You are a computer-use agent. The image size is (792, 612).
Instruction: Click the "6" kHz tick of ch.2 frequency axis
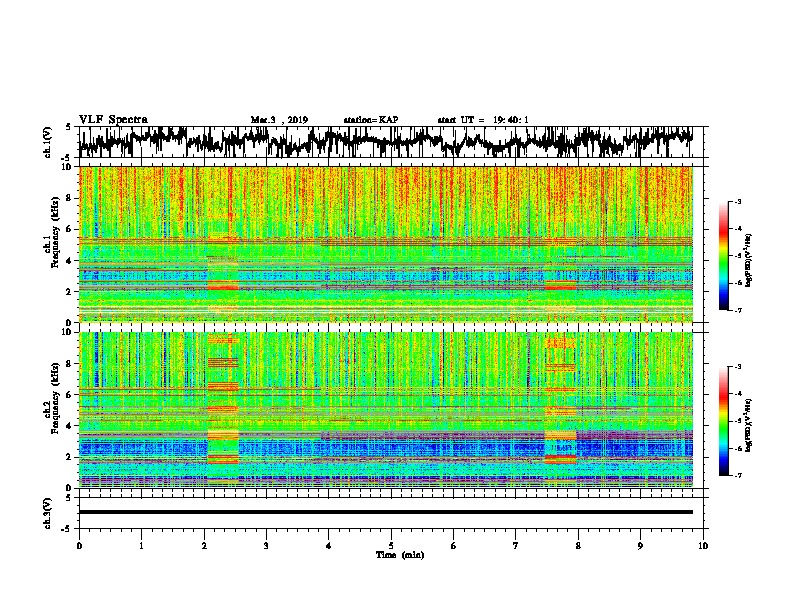(x=70, y=395)
